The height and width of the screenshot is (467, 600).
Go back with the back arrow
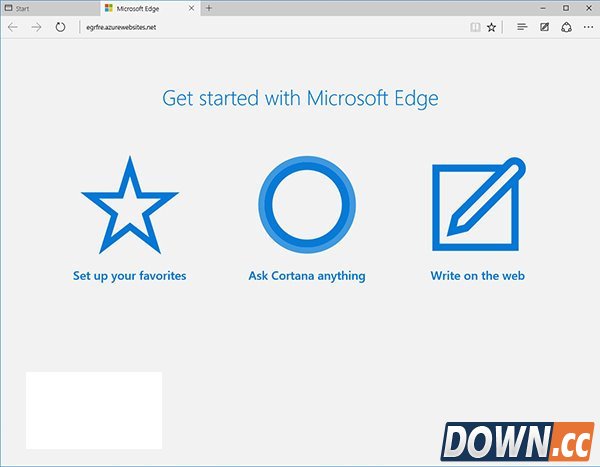click(13, 27)
